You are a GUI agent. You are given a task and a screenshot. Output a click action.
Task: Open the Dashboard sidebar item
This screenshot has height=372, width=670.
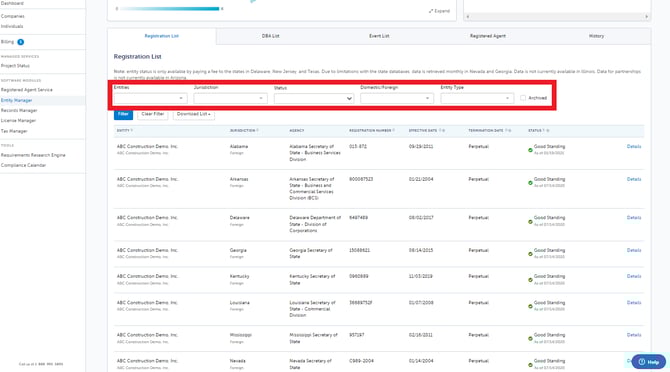[12, 3]
